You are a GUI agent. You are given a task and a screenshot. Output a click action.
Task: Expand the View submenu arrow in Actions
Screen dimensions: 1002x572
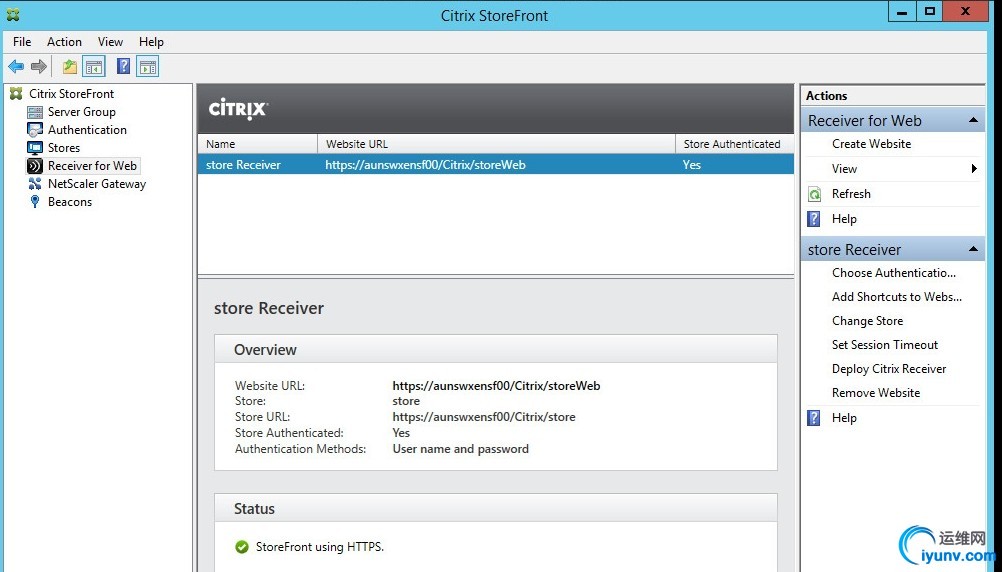(974, 169)
